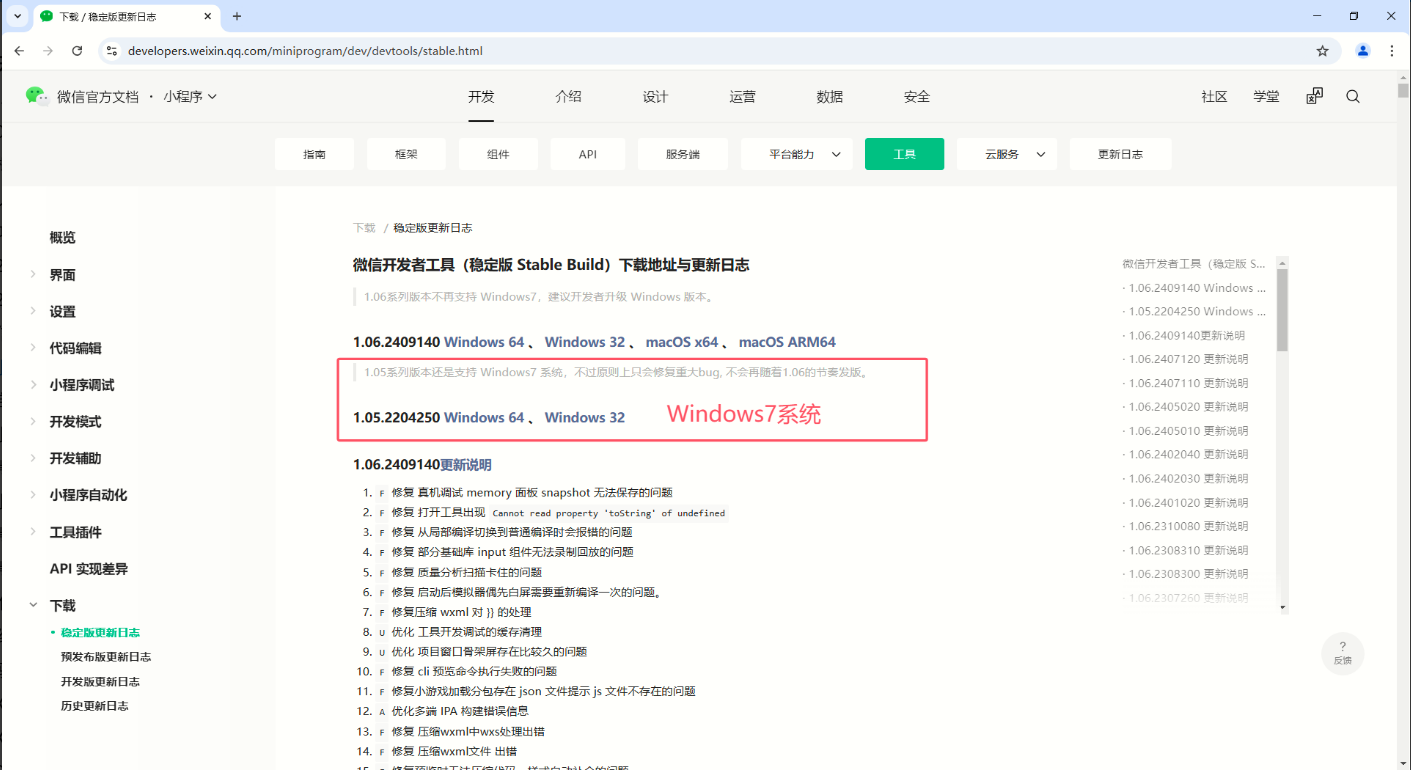The height and width of the screenshot is (770, 1411).
Task: Click the browser reload page icon
Action: [x=77, y=51]
